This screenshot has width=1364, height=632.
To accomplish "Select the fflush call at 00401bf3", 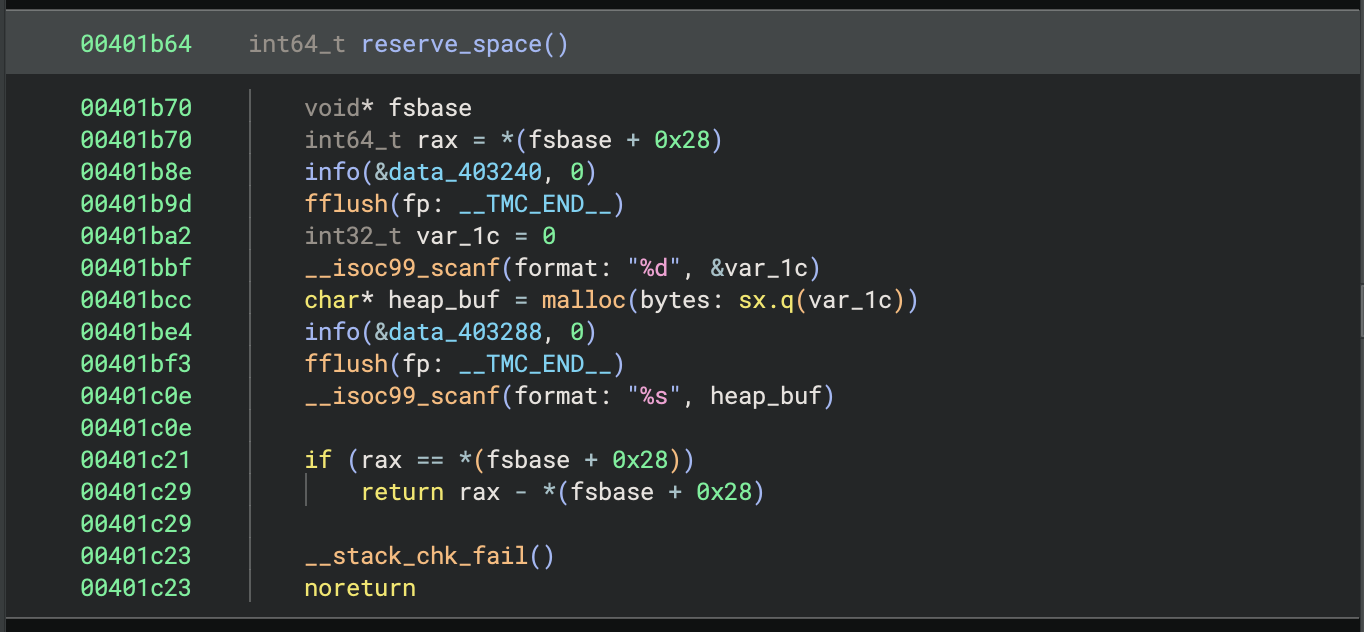I will click(x=347, y=363).
